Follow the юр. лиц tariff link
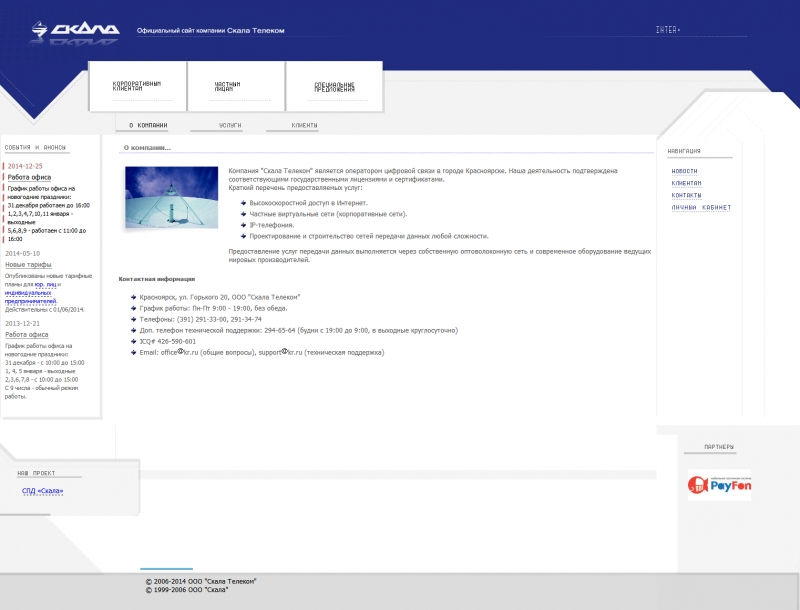 point(45,285)
